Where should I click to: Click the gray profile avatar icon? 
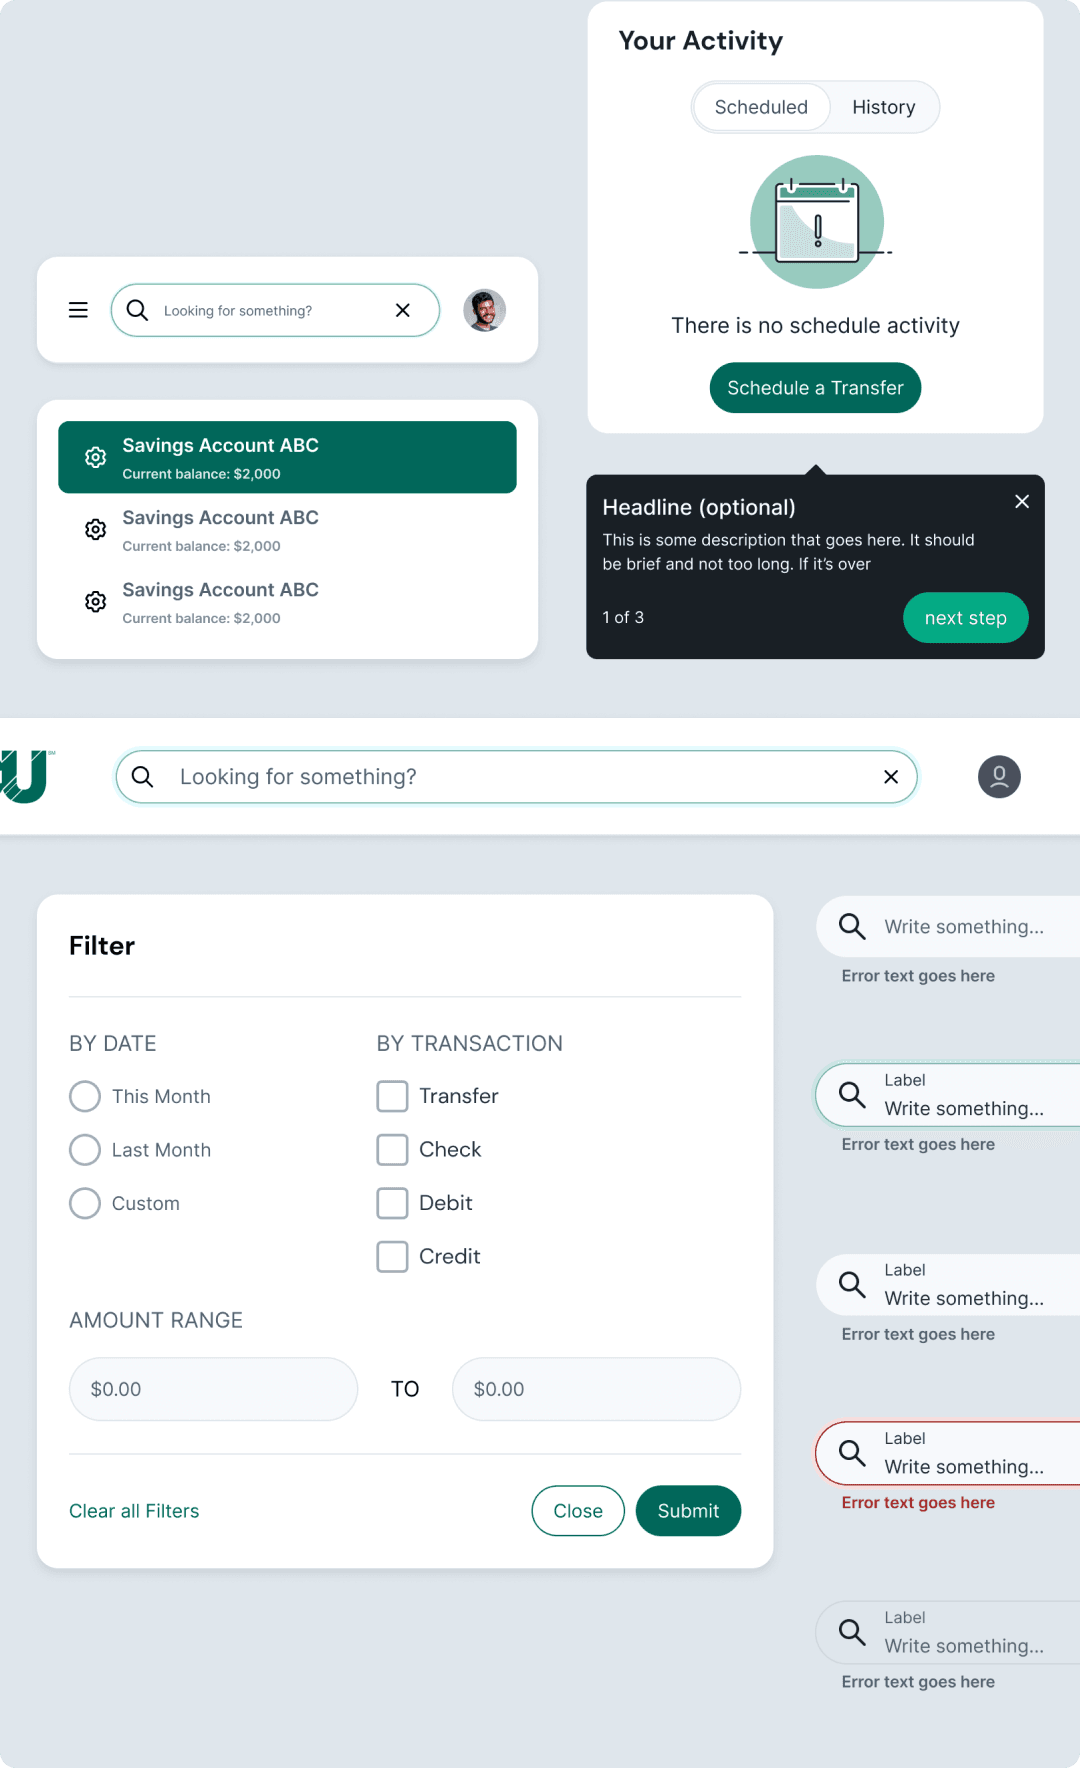coord(999,777)
